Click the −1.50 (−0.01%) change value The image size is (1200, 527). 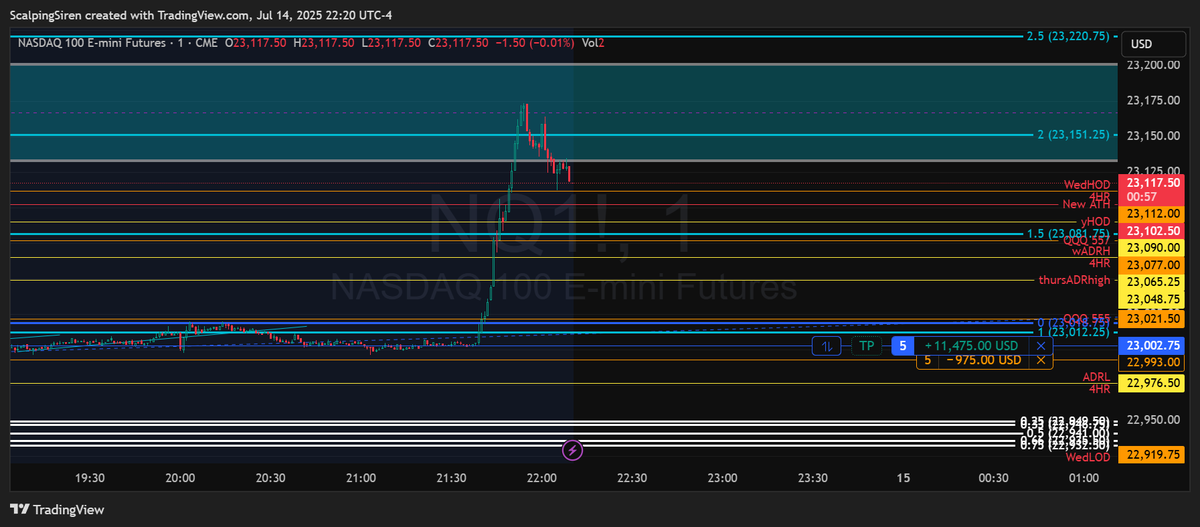point(535,43)
